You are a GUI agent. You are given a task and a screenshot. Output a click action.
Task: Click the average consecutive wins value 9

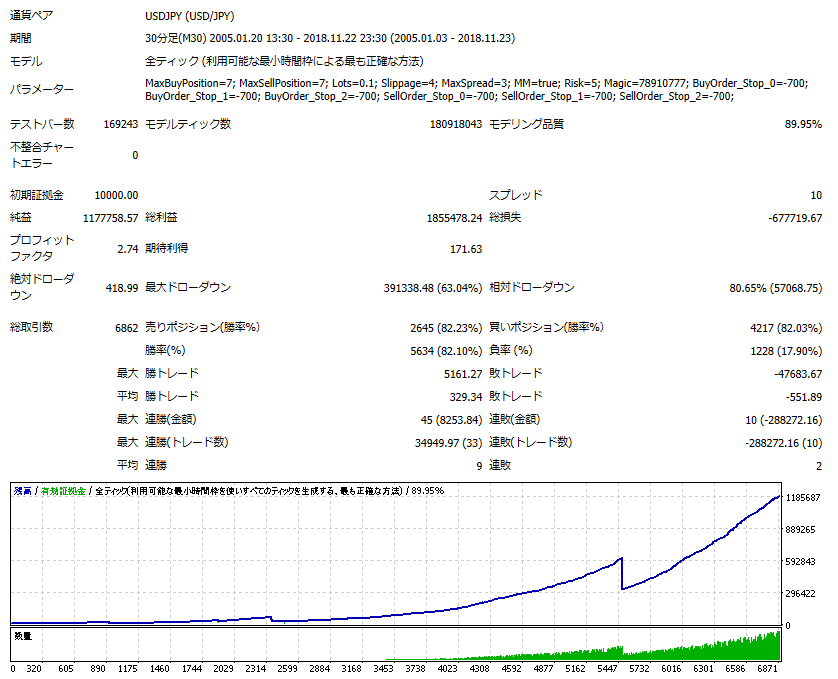[479, 466]
